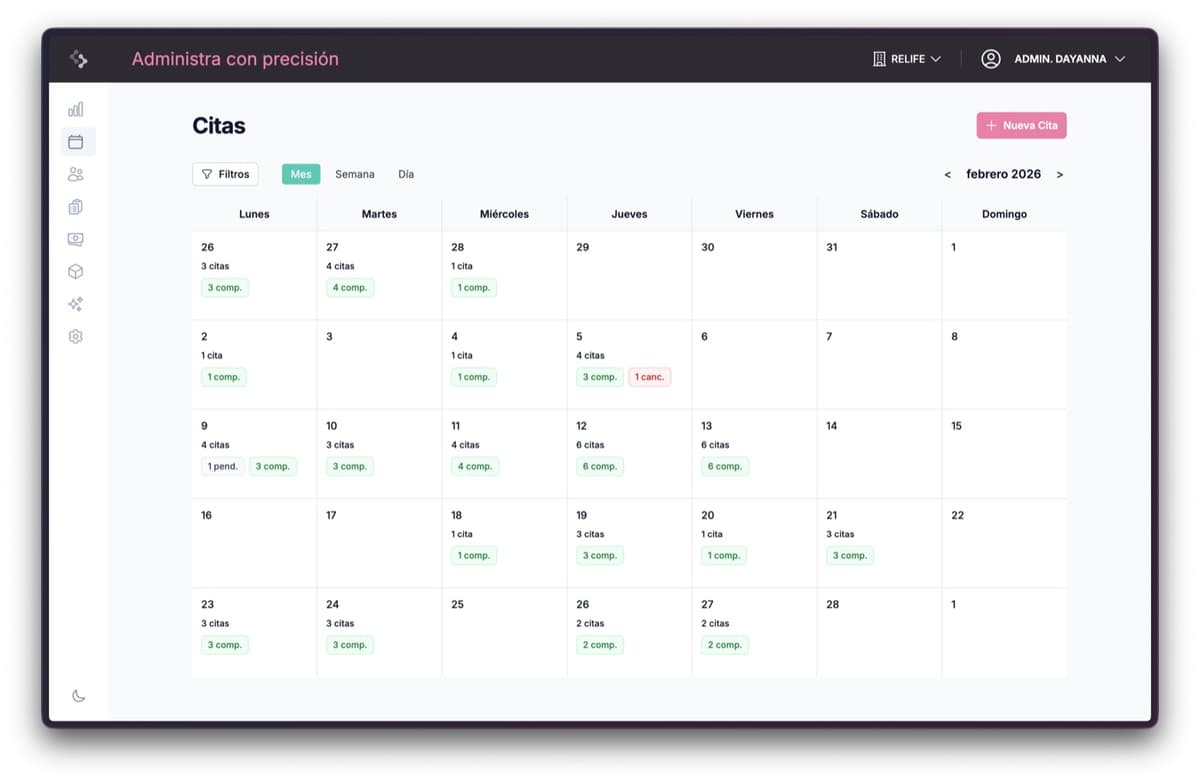Click the Administra con precisión title
The height and width of the screenshot is (783, 1200).
[235, 59]
